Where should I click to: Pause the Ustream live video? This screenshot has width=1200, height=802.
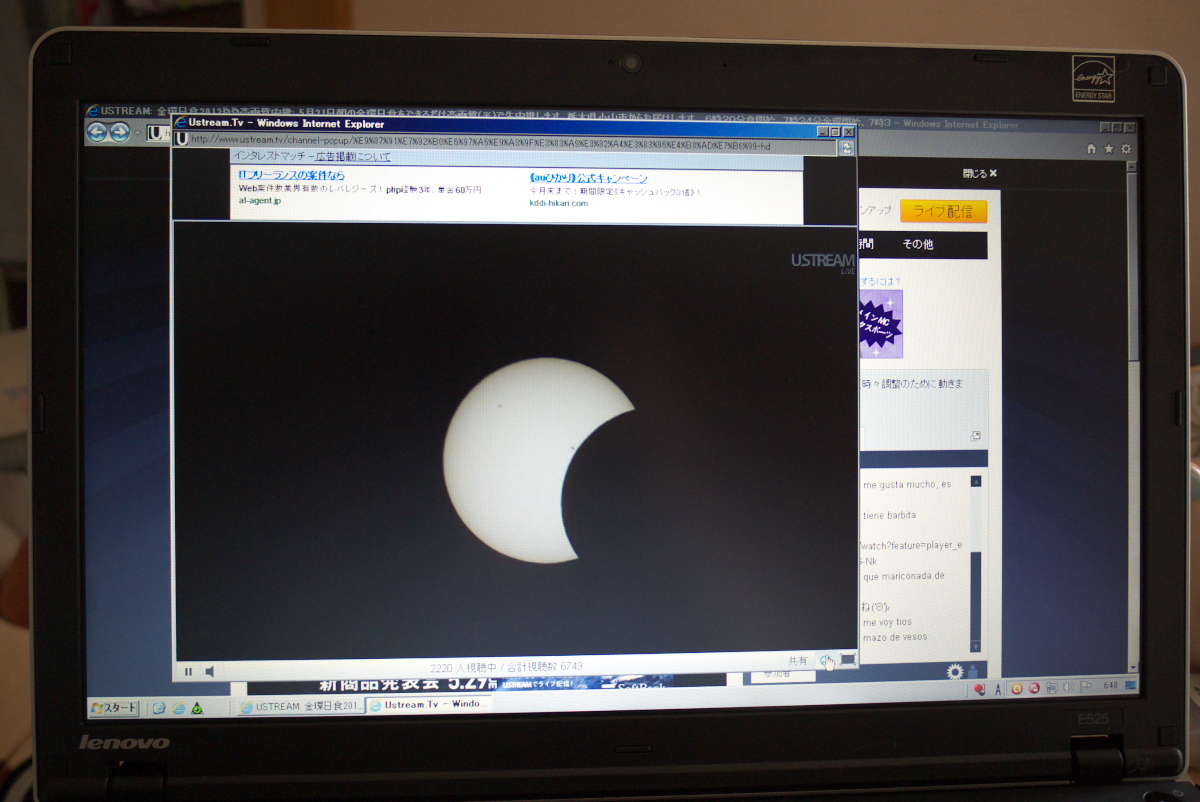point(188,671)
